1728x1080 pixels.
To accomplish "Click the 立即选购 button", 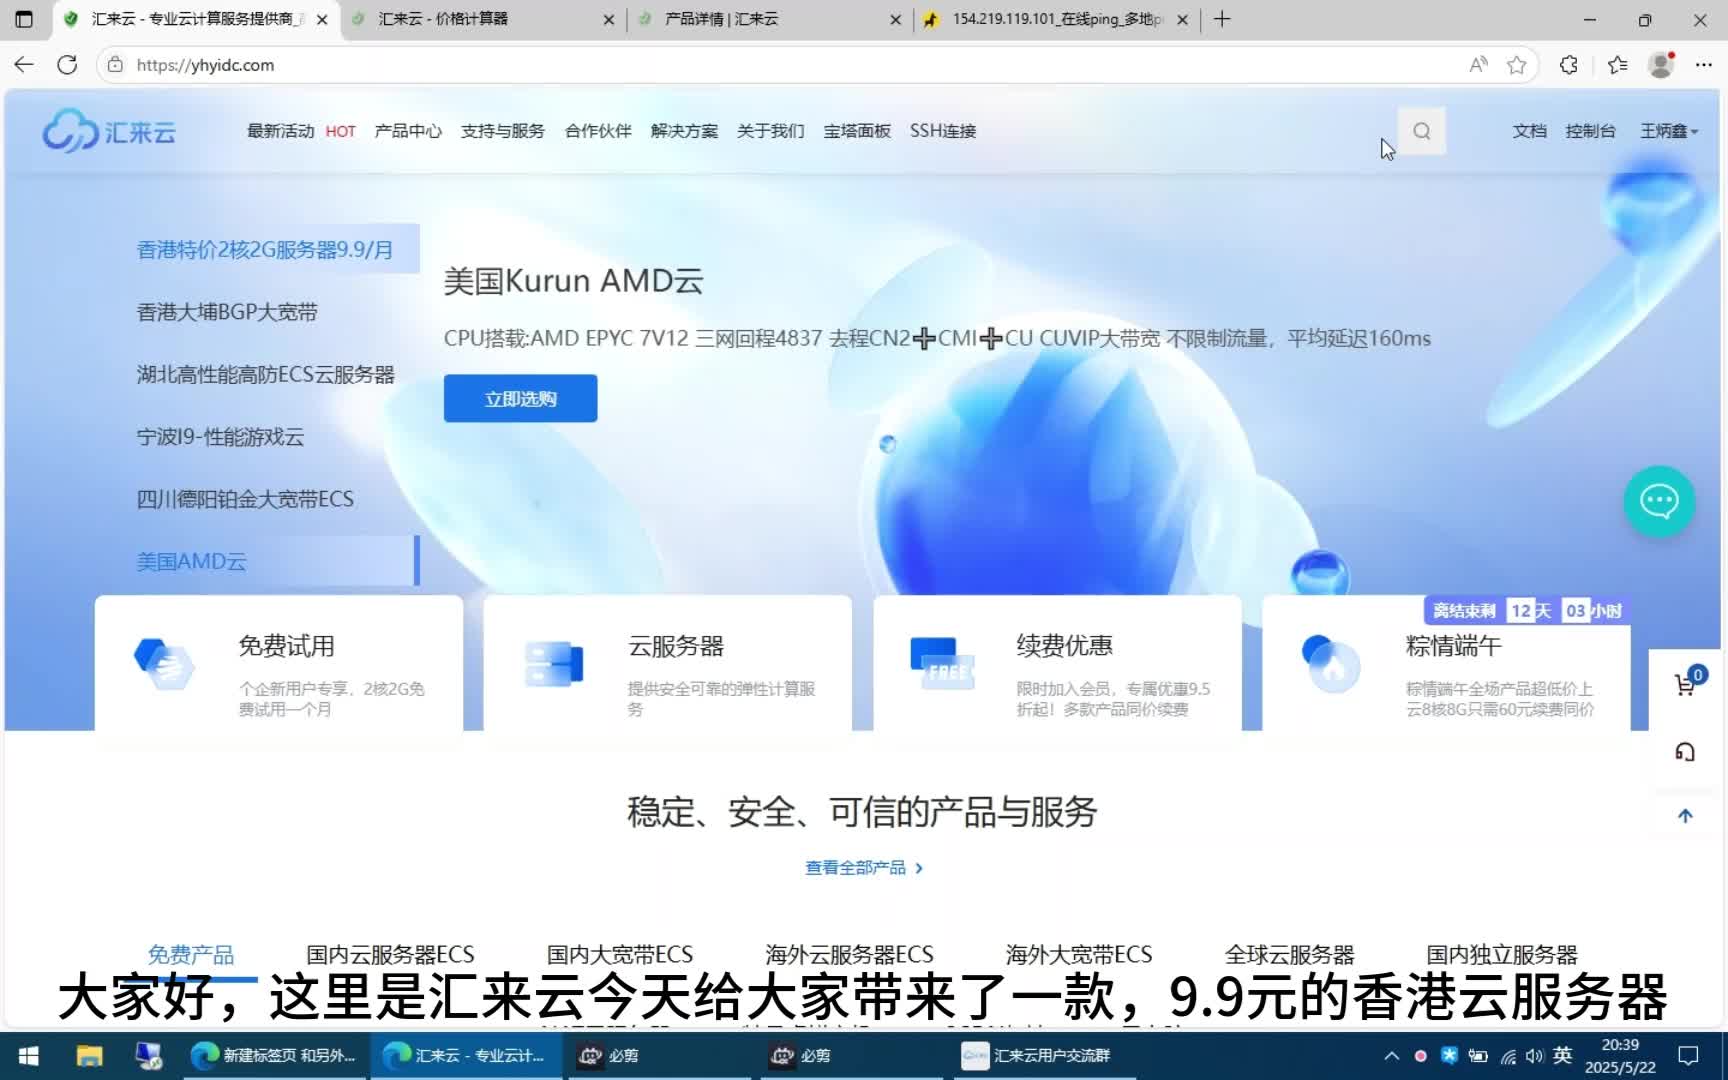I will pos(521,399).
